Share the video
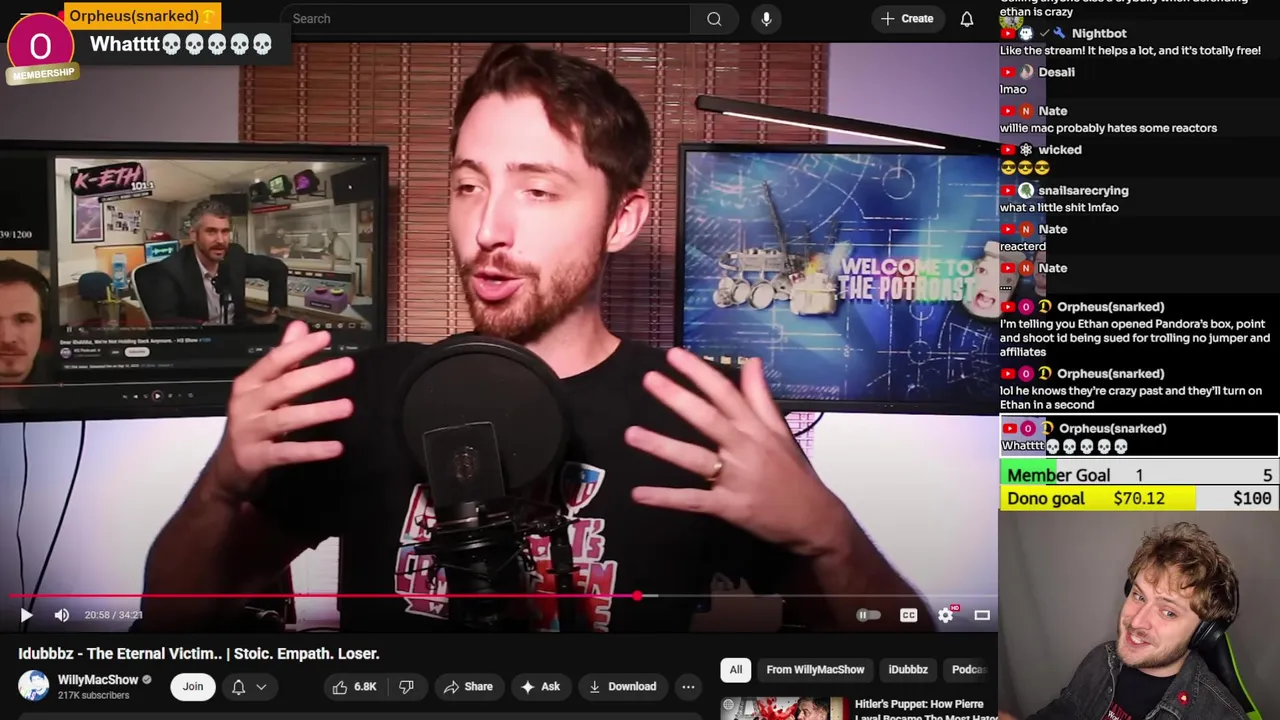Image resolution: width=1280 pixels, height=720 pixels. [468, 687]
